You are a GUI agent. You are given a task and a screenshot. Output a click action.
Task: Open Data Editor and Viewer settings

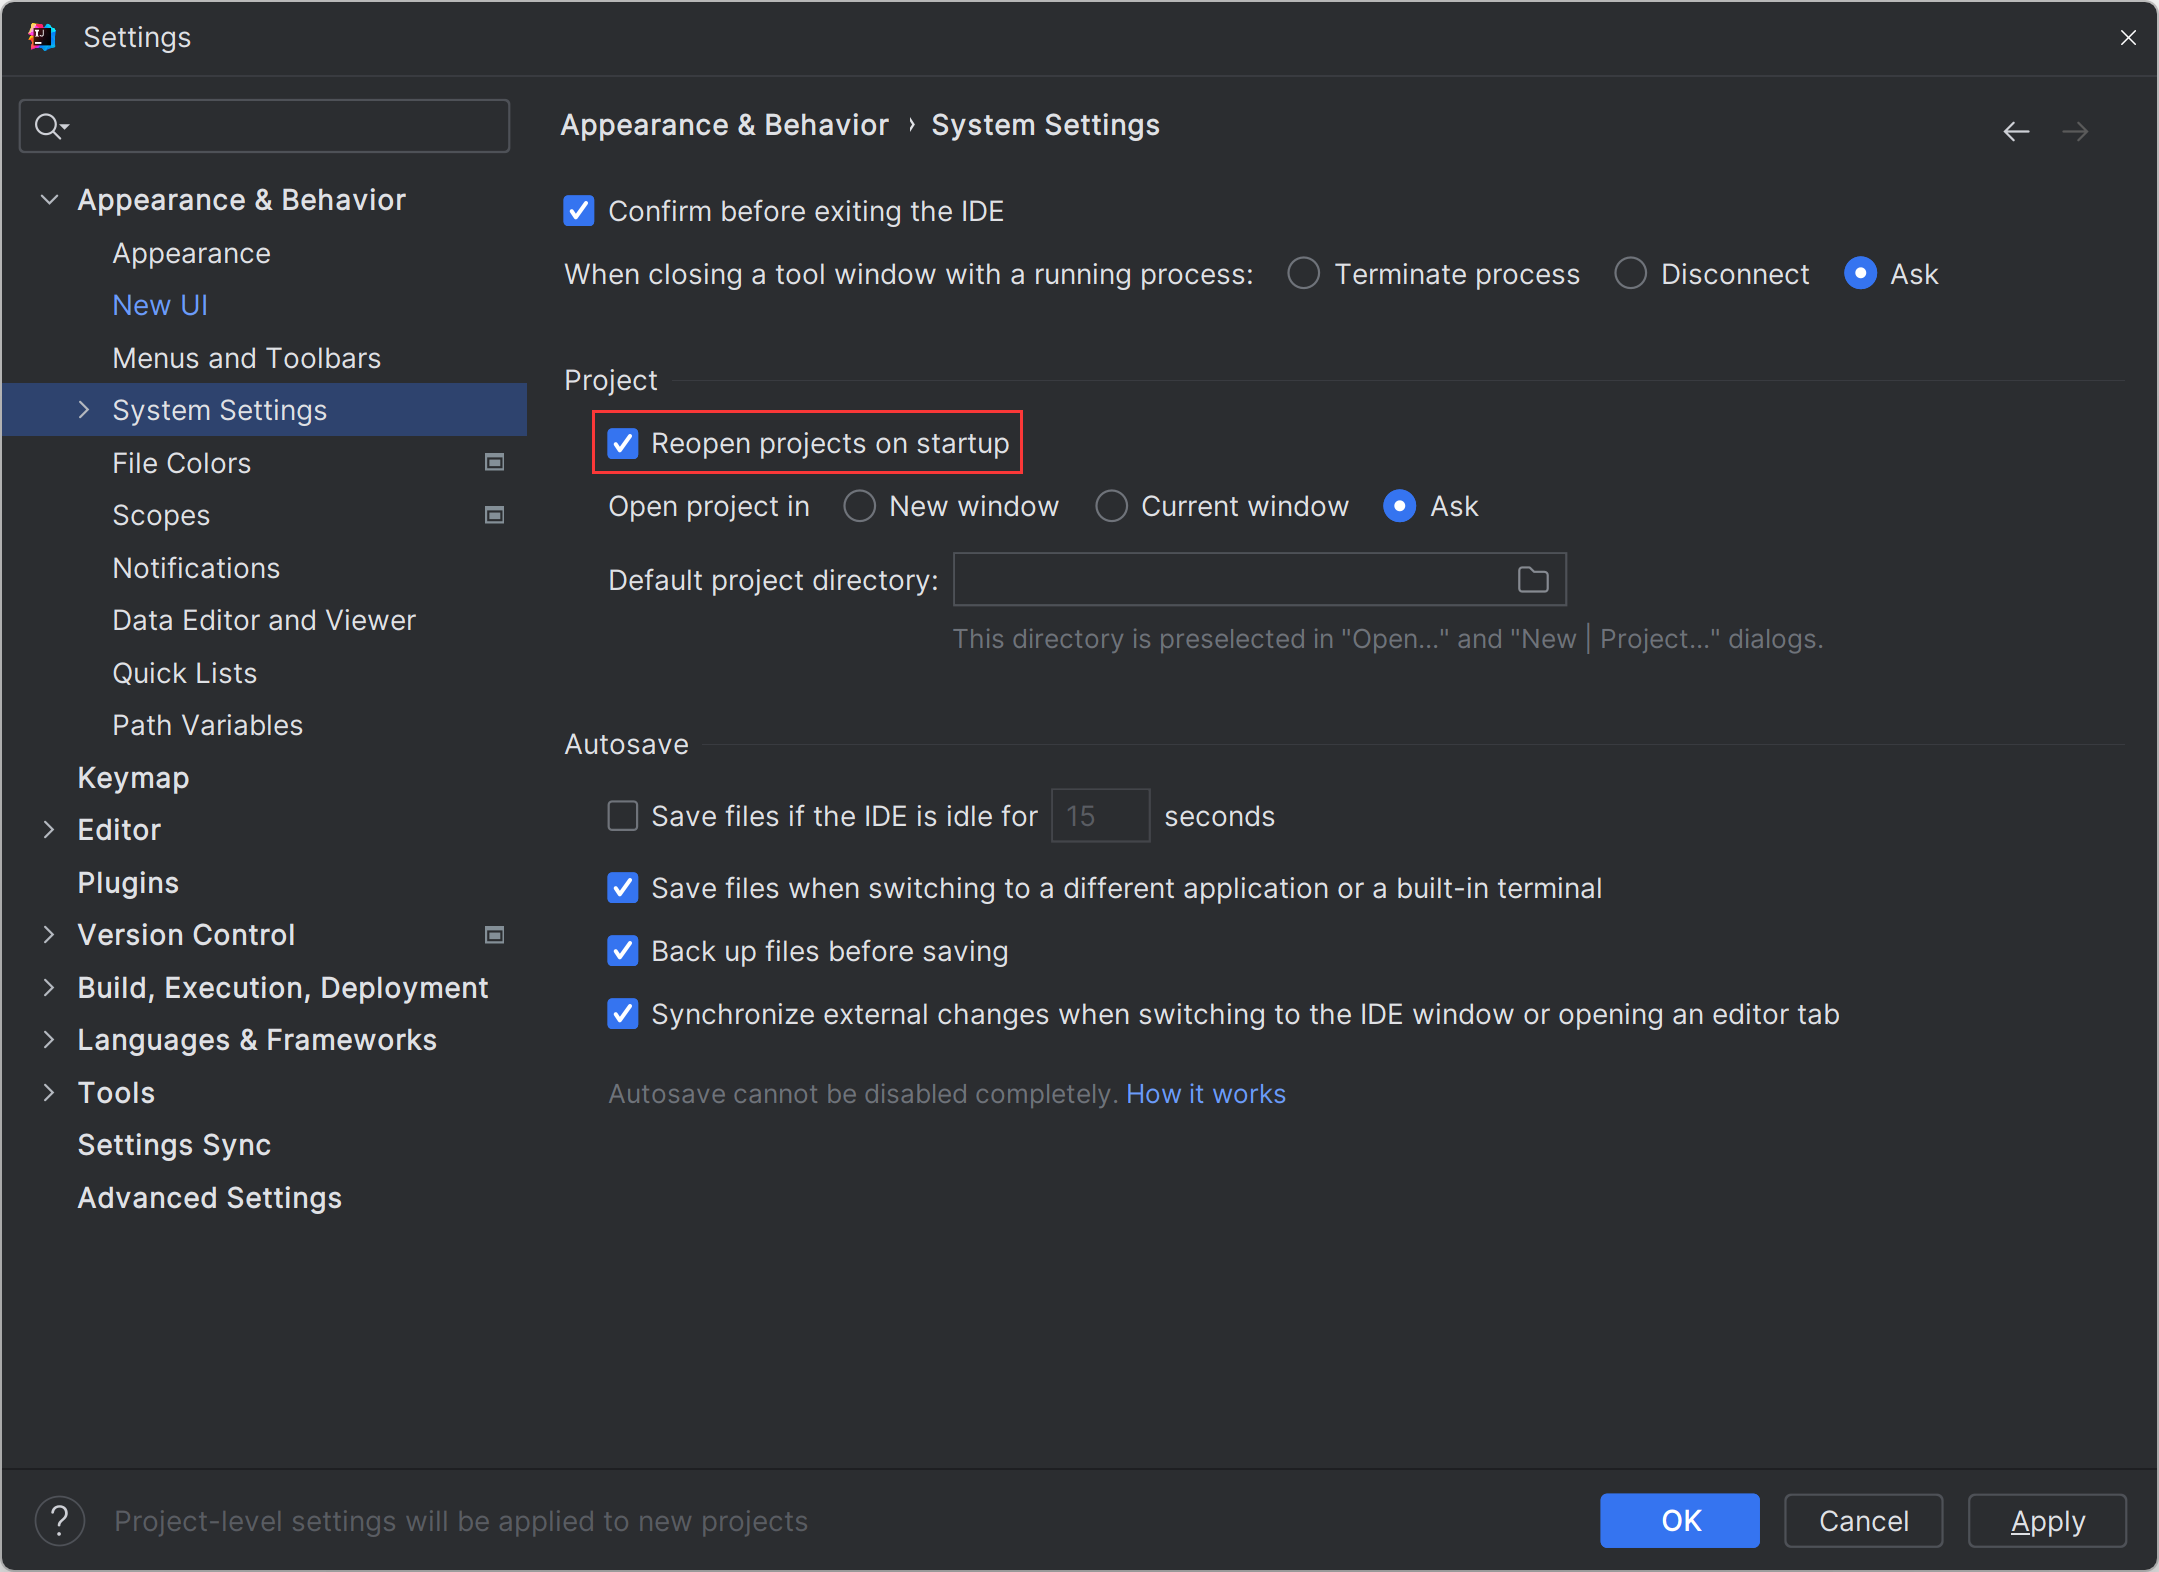click(x=263, y=620)
